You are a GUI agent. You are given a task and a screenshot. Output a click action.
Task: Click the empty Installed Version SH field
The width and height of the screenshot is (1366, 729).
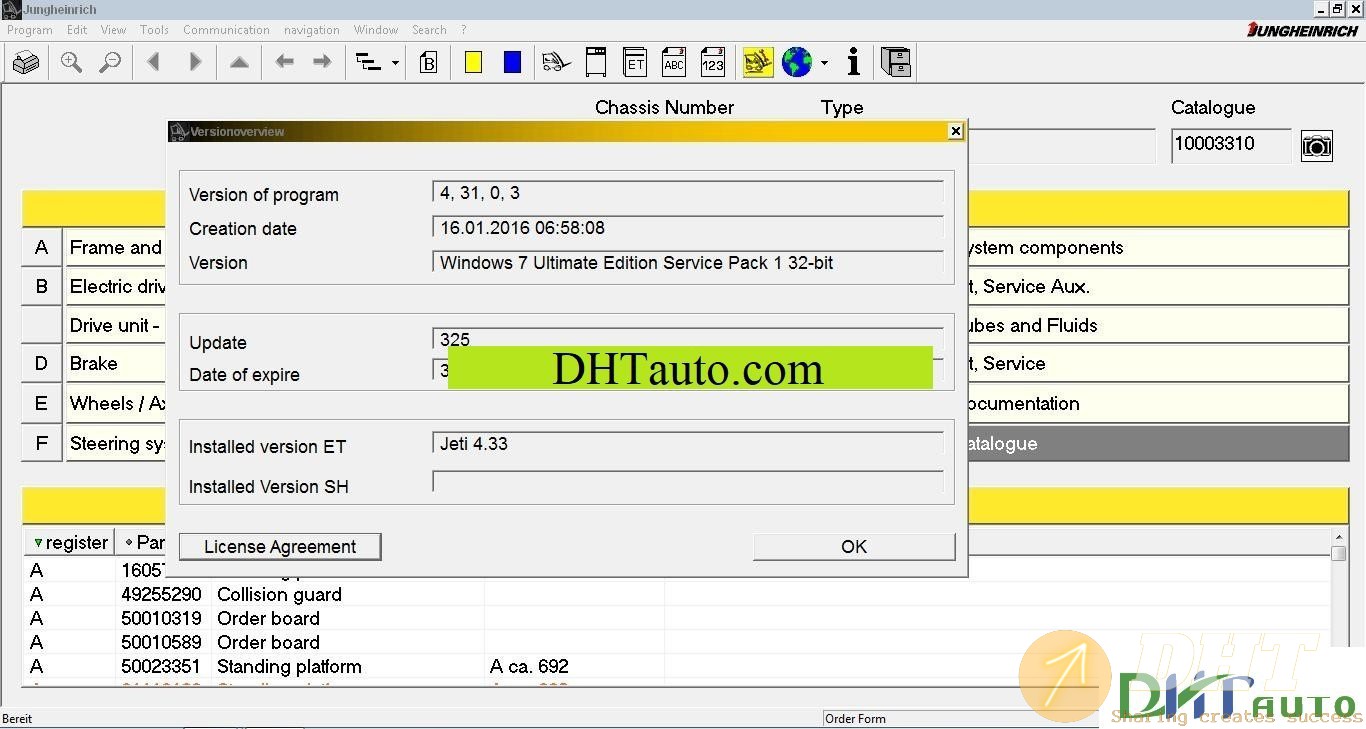click(688, 482)
